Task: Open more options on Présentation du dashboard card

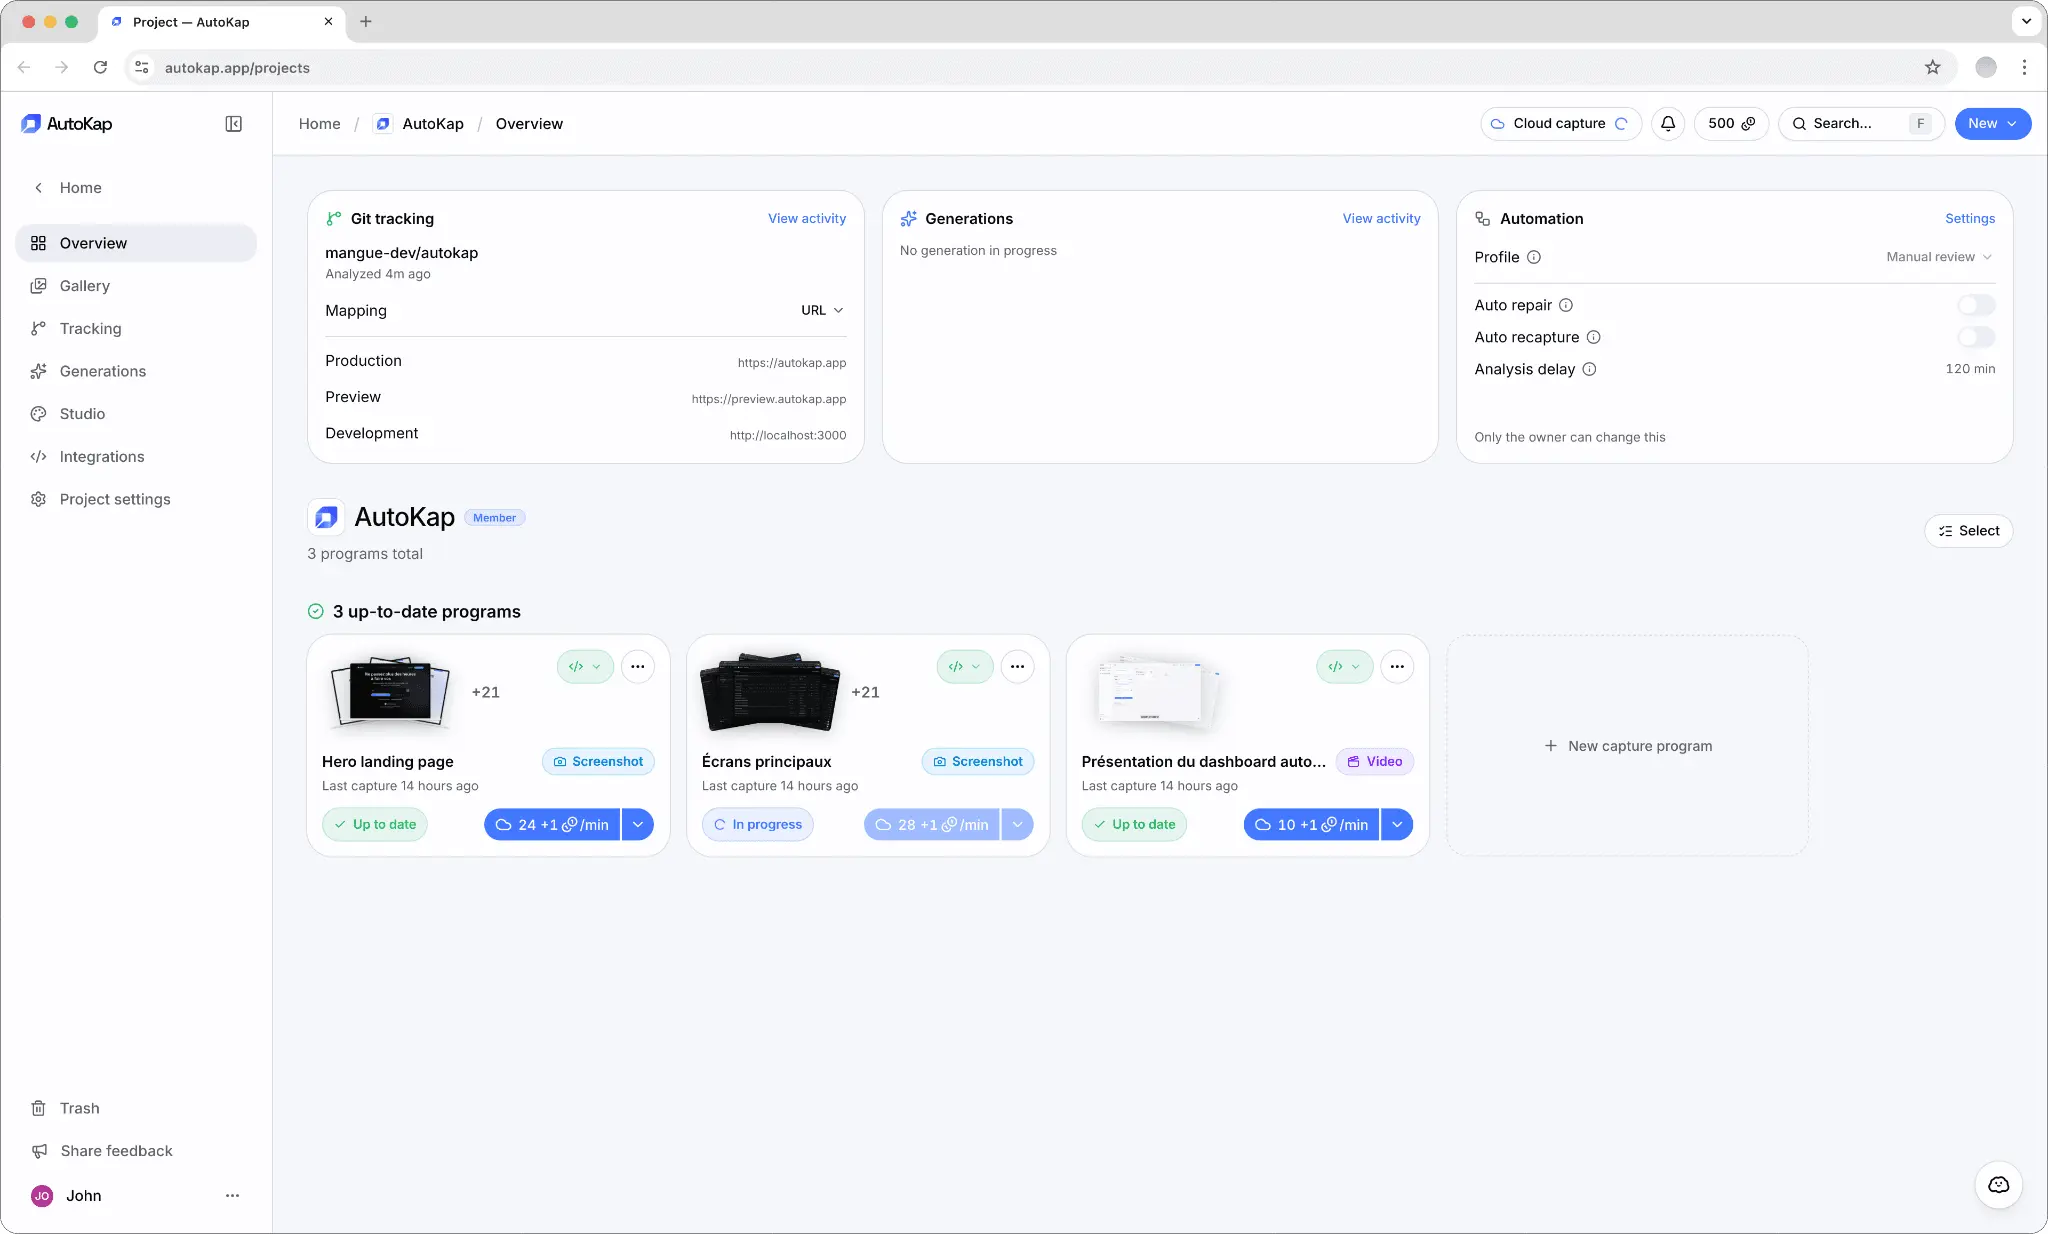Action: [1397, 667]
